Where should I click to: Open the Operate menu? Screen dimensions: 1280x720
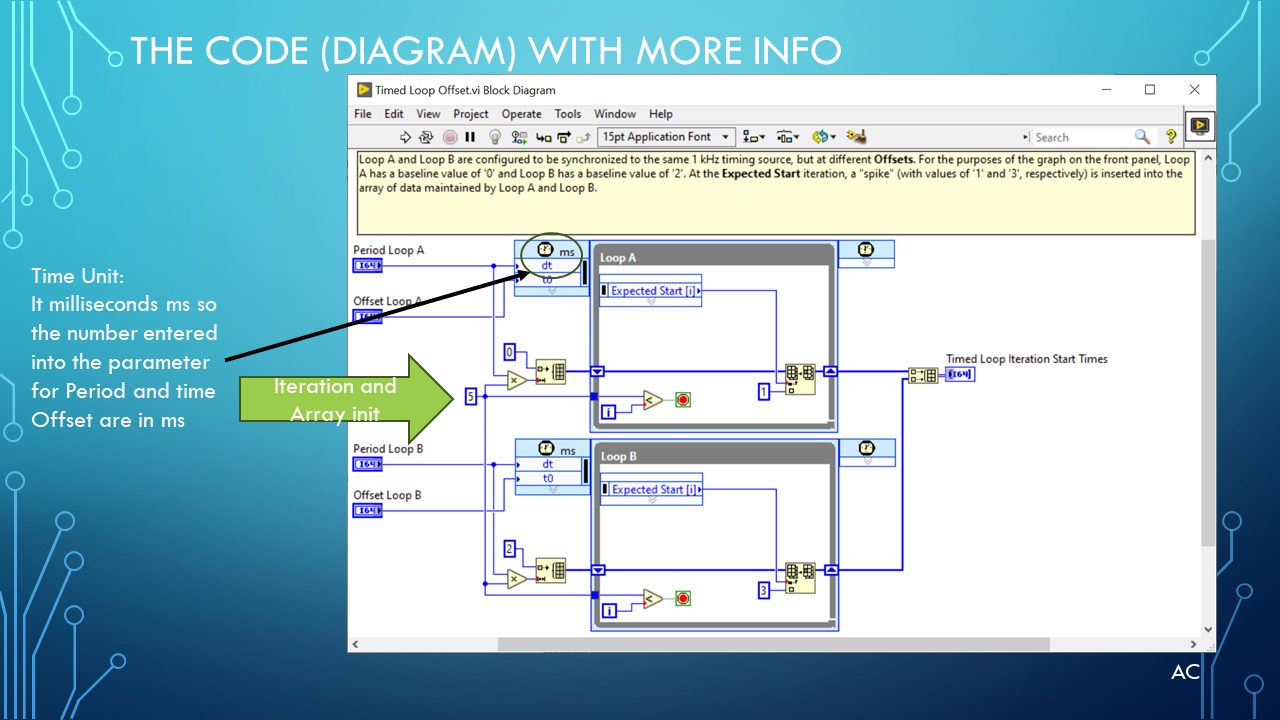pyautogui.click(x=521, y=114)
